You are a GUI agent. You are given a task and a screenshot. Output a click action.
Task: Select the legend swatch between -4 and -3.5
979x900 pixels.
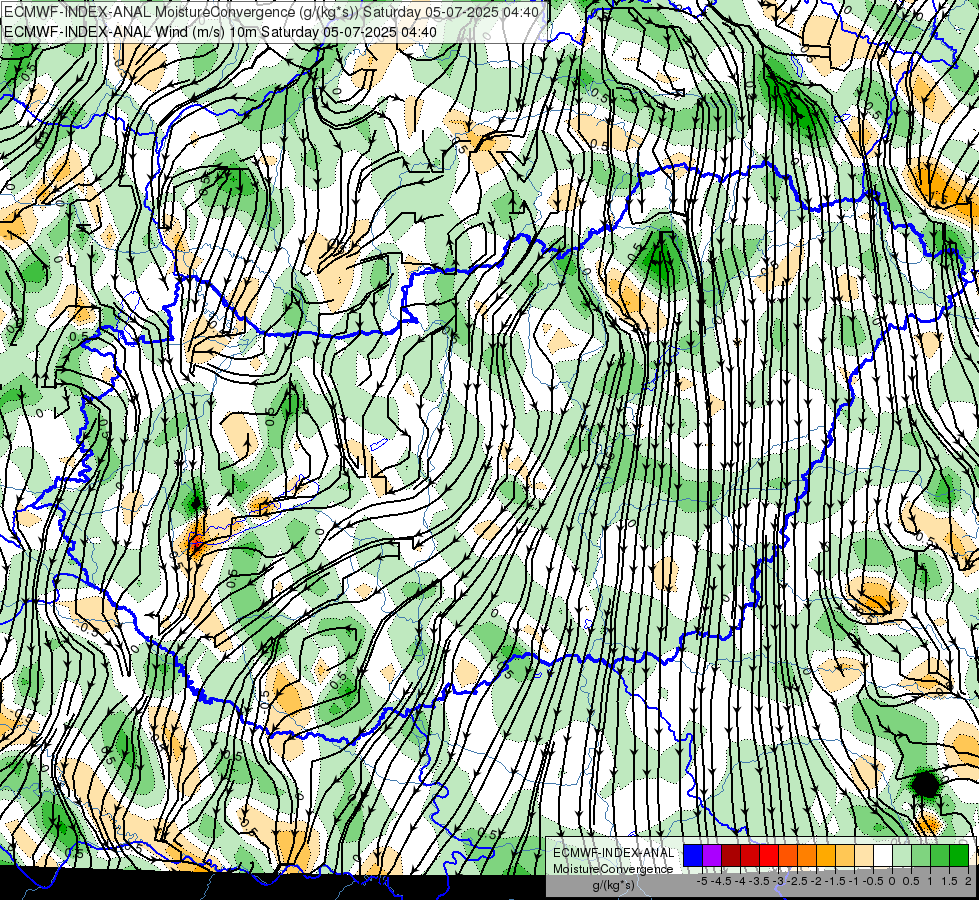coord(750,855)
